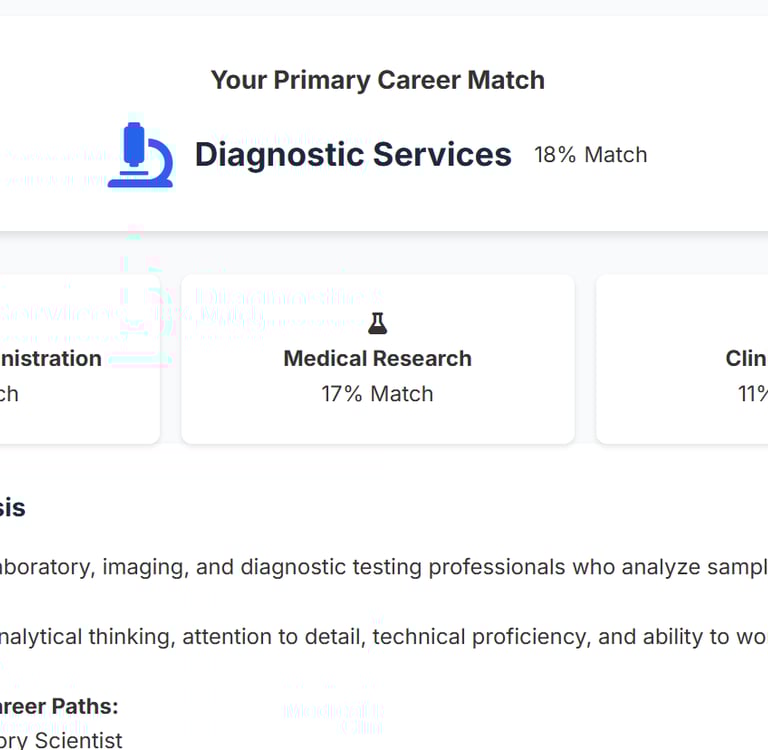This screenshot has height=750, width=768.
Task: Click the blue microscope icon
Action: 140,155
